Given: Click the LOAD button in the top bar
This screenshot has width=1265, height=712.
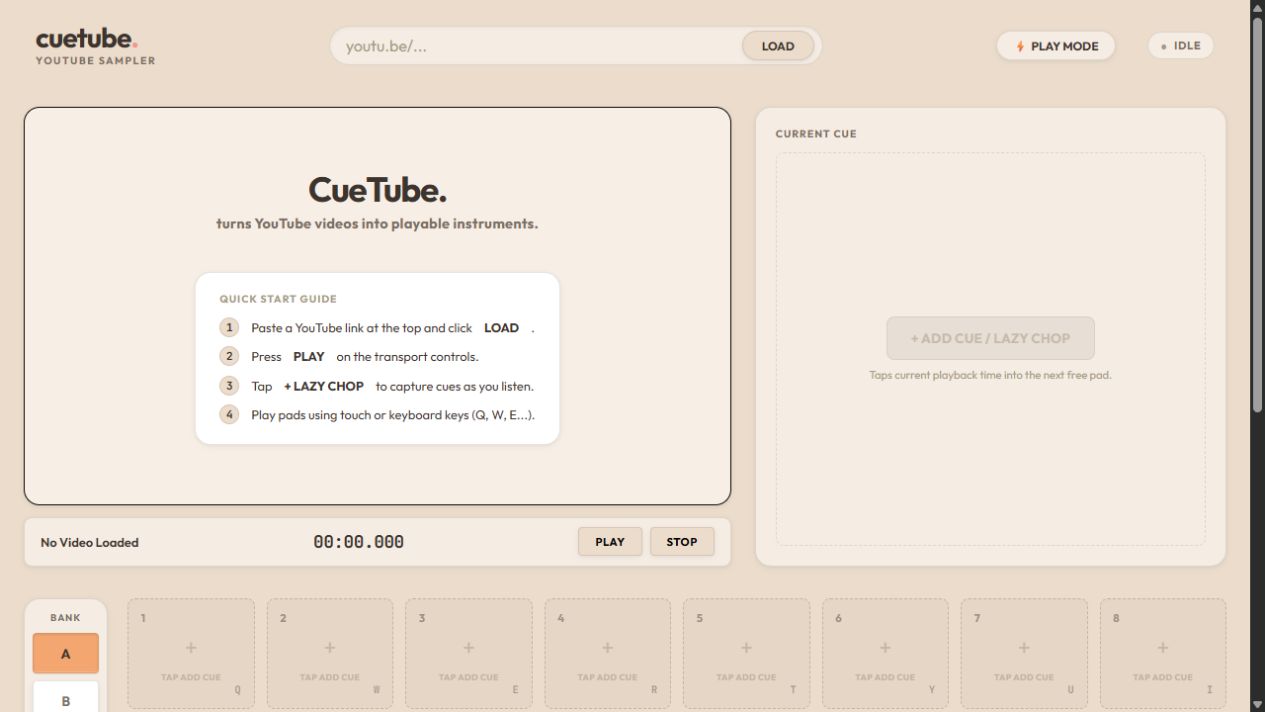Looking at the screenshot, I should [x=778, y=46].
